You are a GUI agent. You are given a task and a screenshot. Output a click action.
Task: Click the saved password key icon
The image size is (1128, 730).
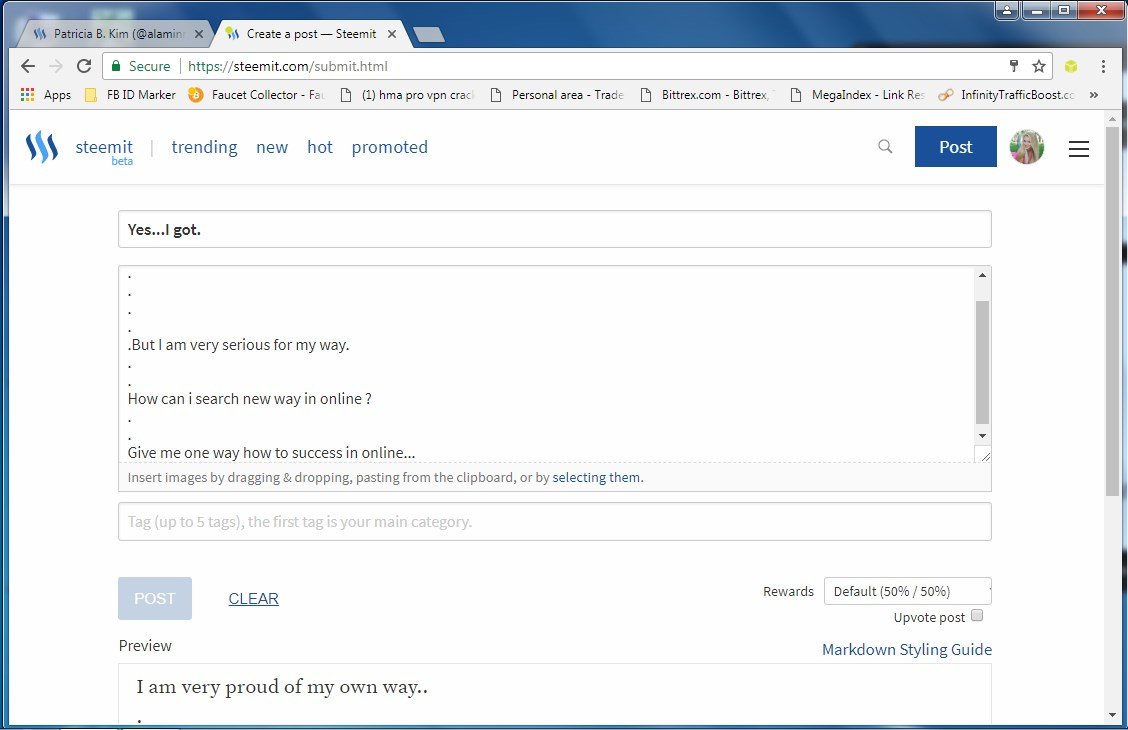pos(1014,66)
